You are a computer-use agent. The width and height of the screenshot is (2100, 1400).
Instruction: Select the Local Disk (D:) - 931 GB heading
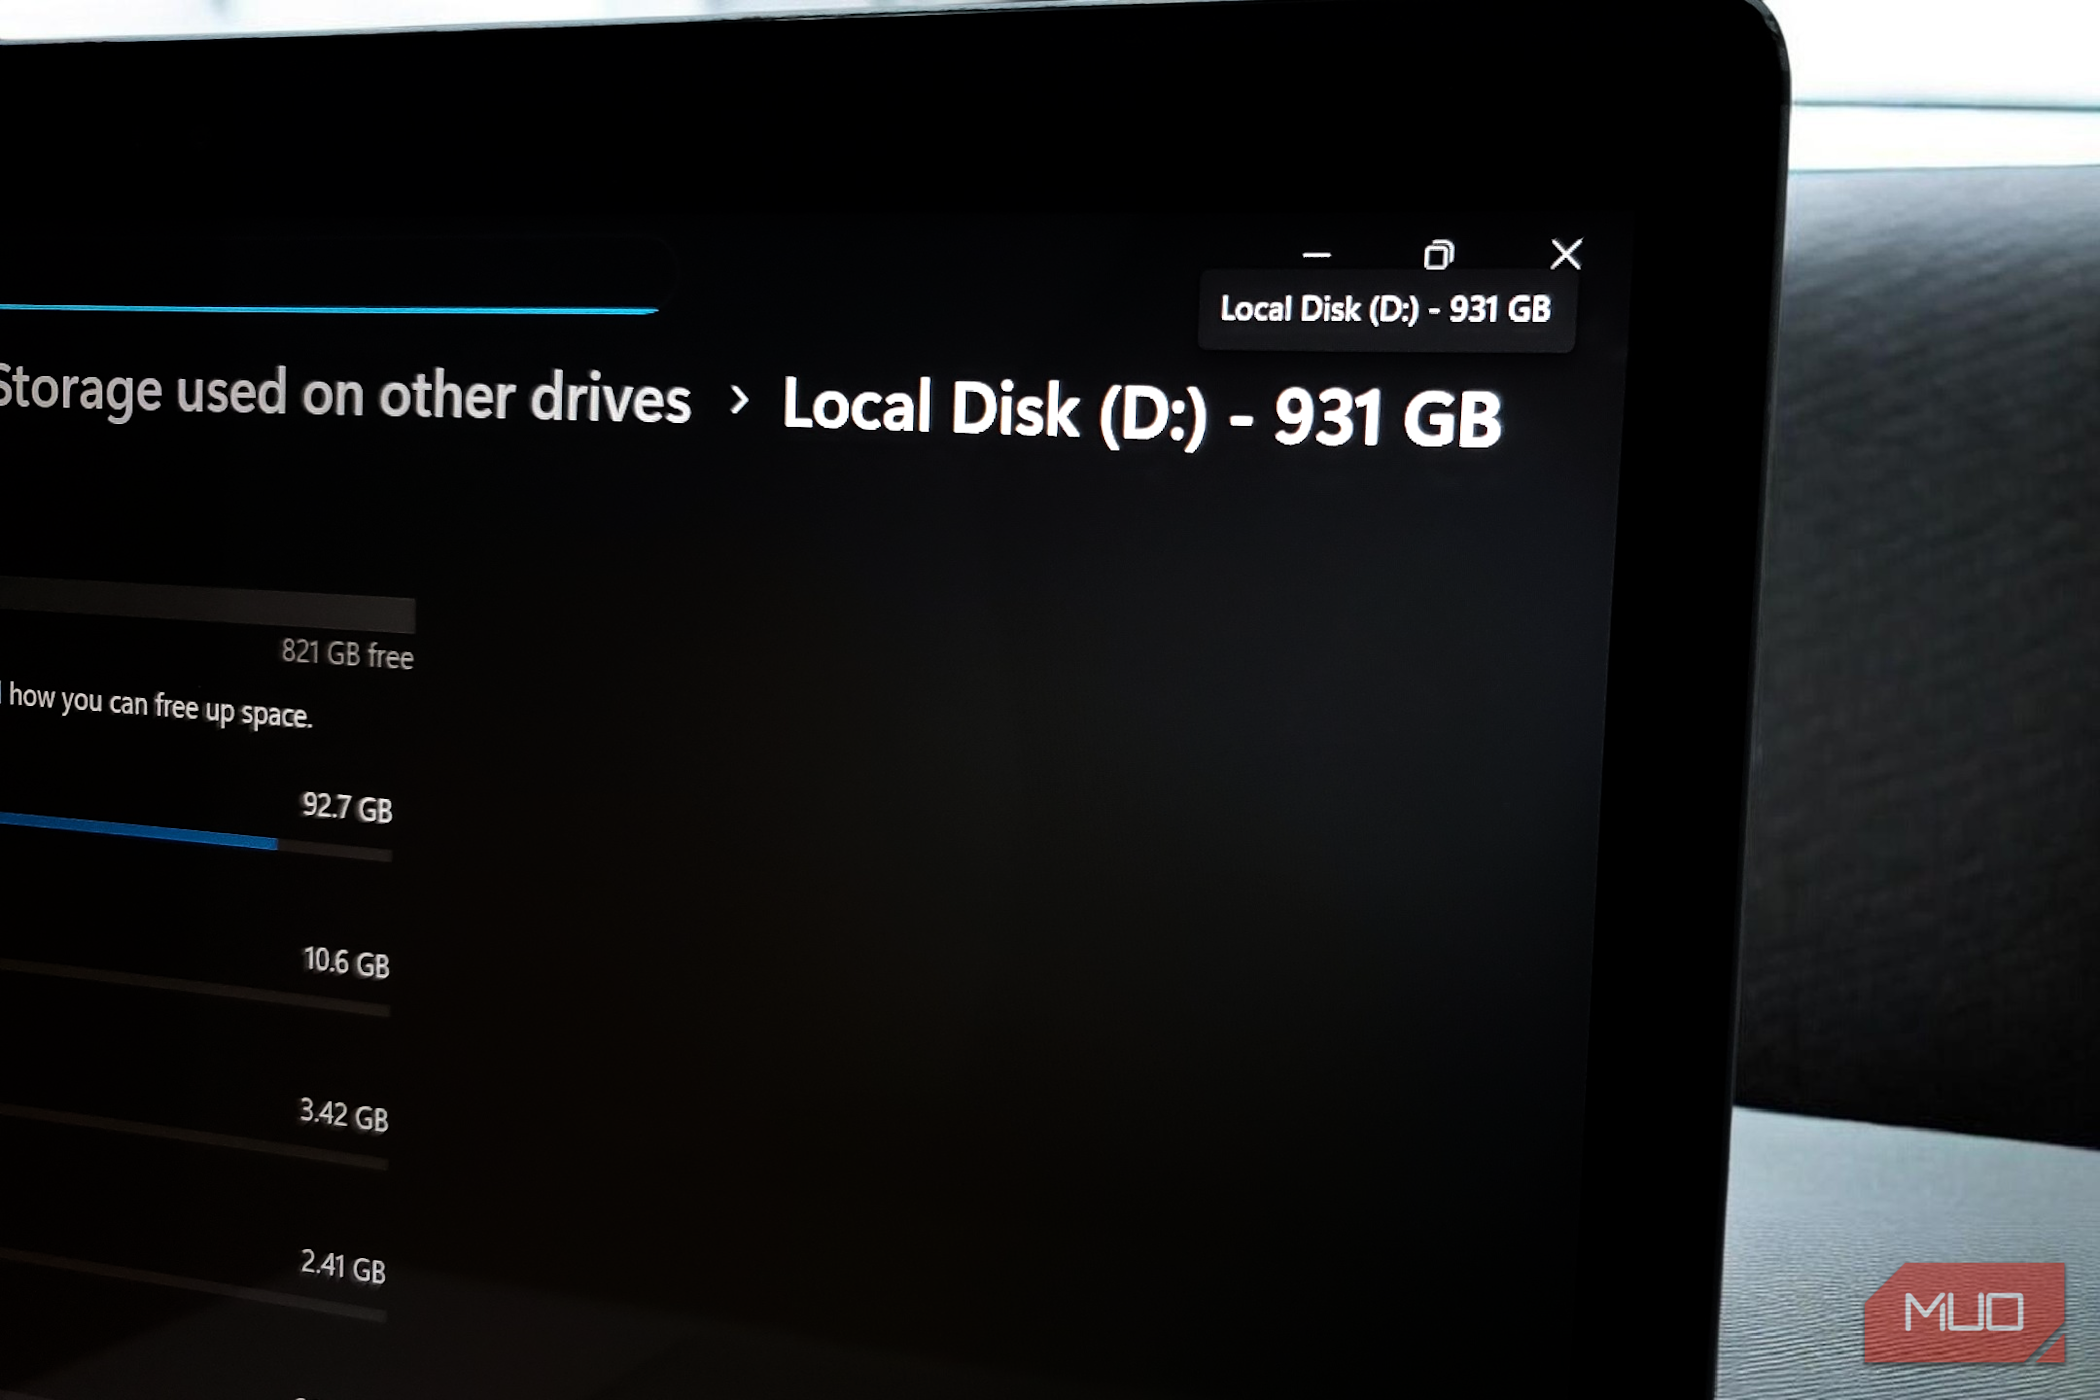point(1142,412)
